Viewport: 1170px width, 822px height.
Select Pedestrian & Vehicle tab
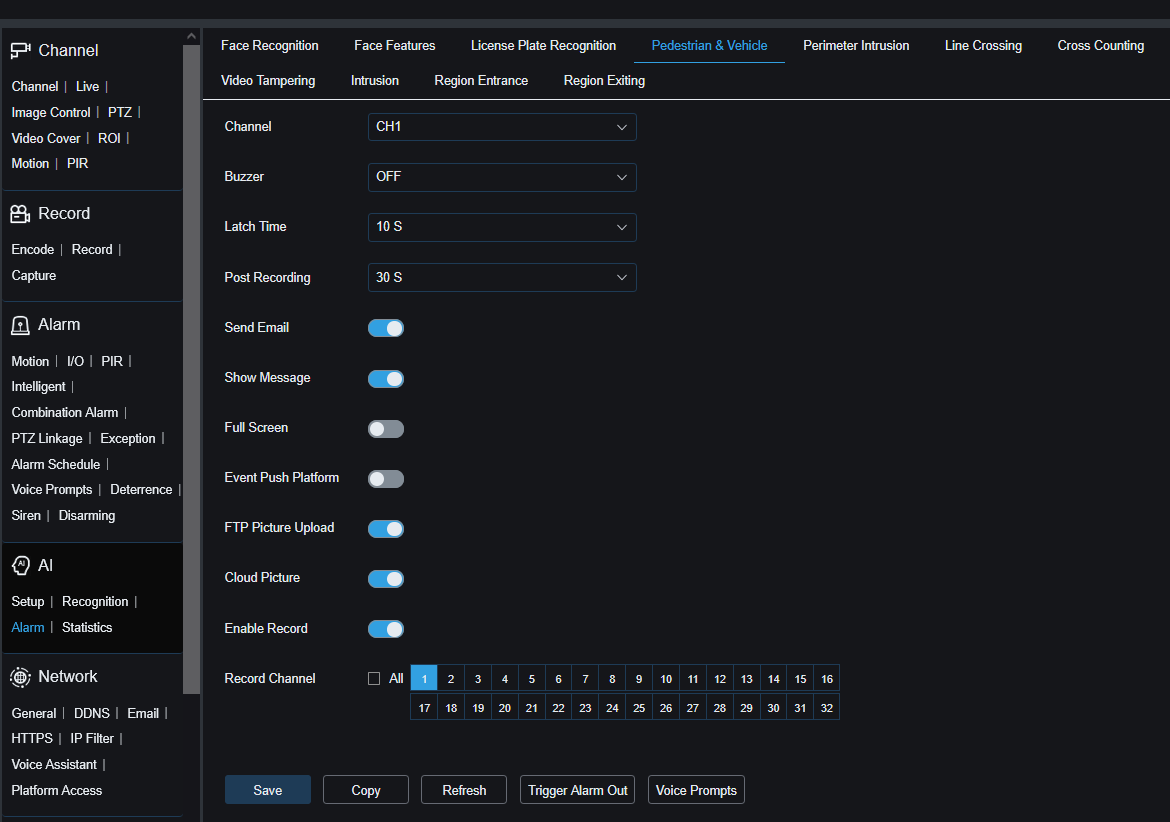[709, 46]
